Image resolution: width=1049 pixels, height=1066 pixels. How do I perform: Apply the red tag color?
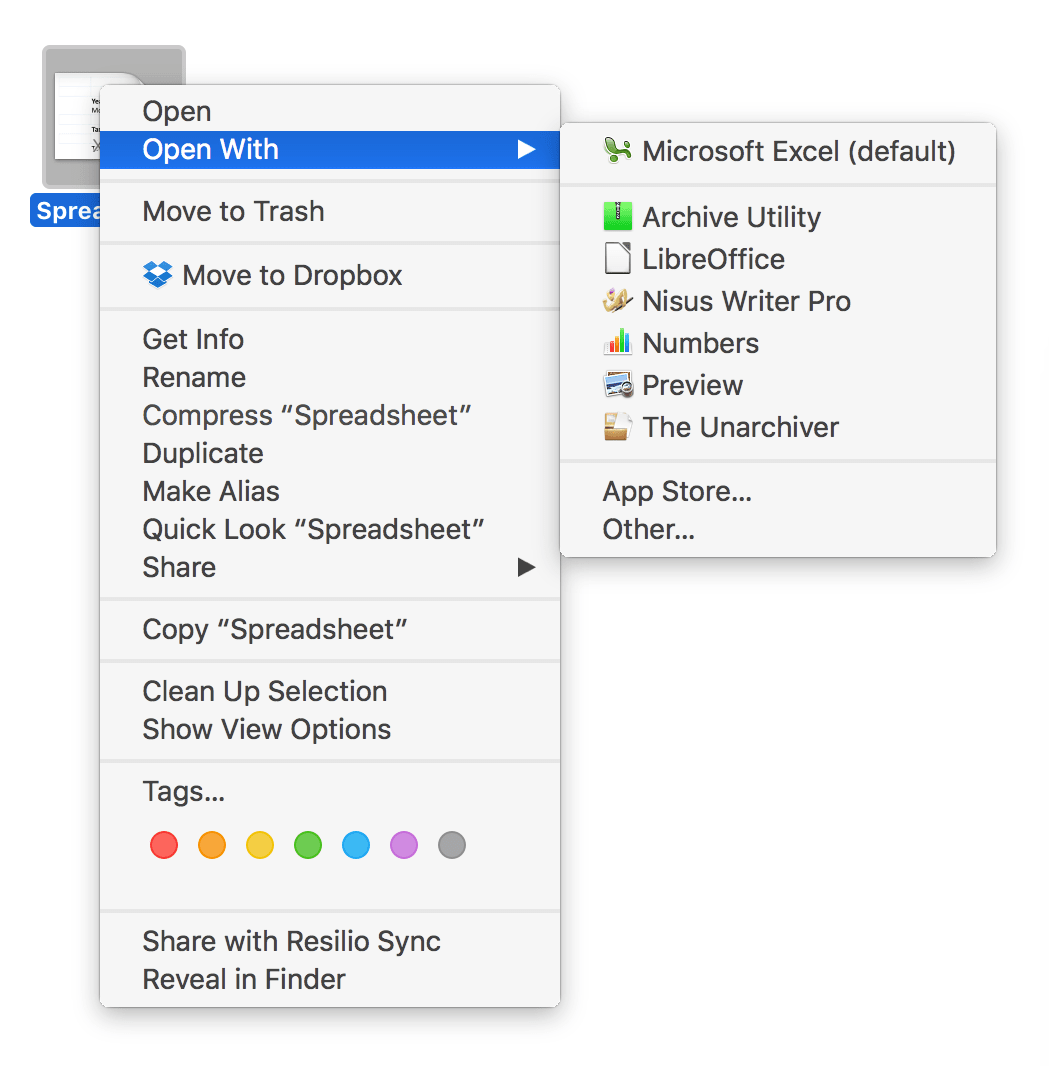click(164, 845)
